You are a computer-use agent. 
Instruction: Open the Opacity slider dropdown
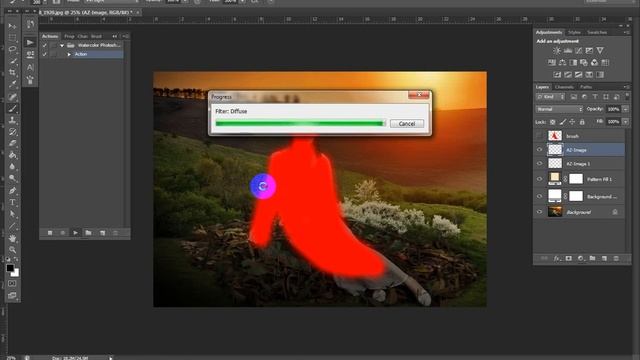(x=625, y=109)
